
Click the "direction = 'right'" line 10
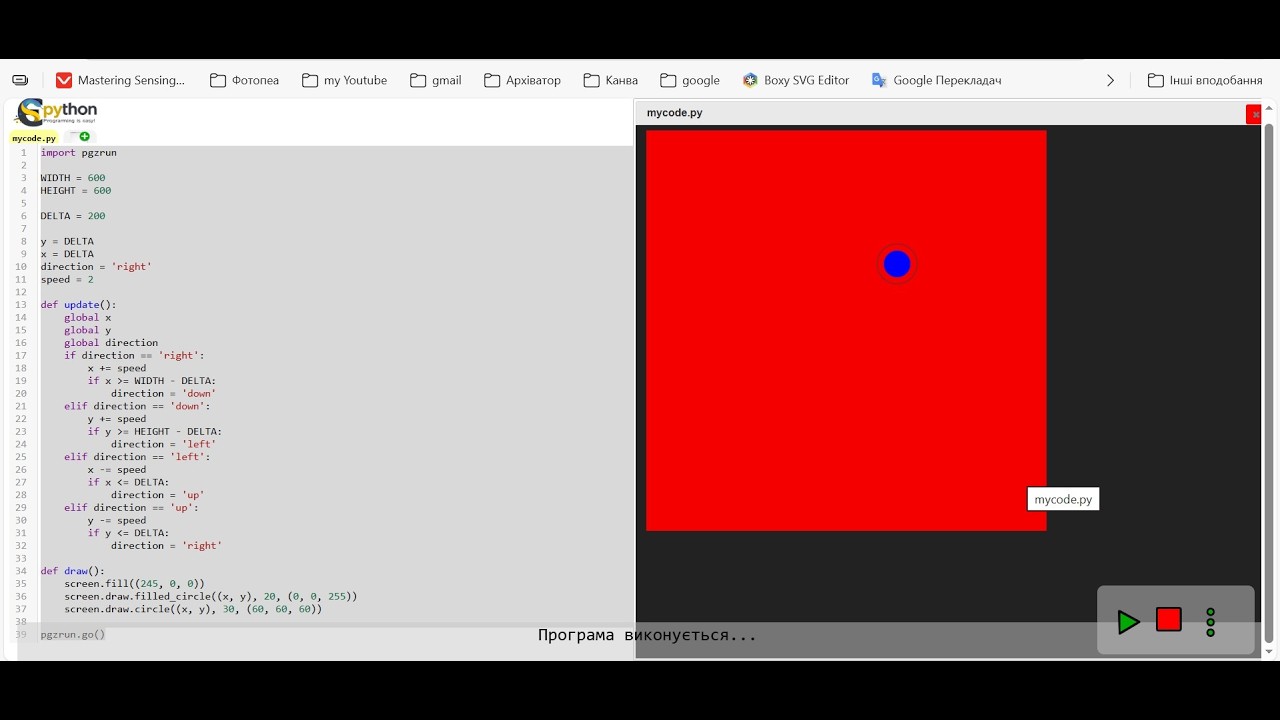(96, 267)
